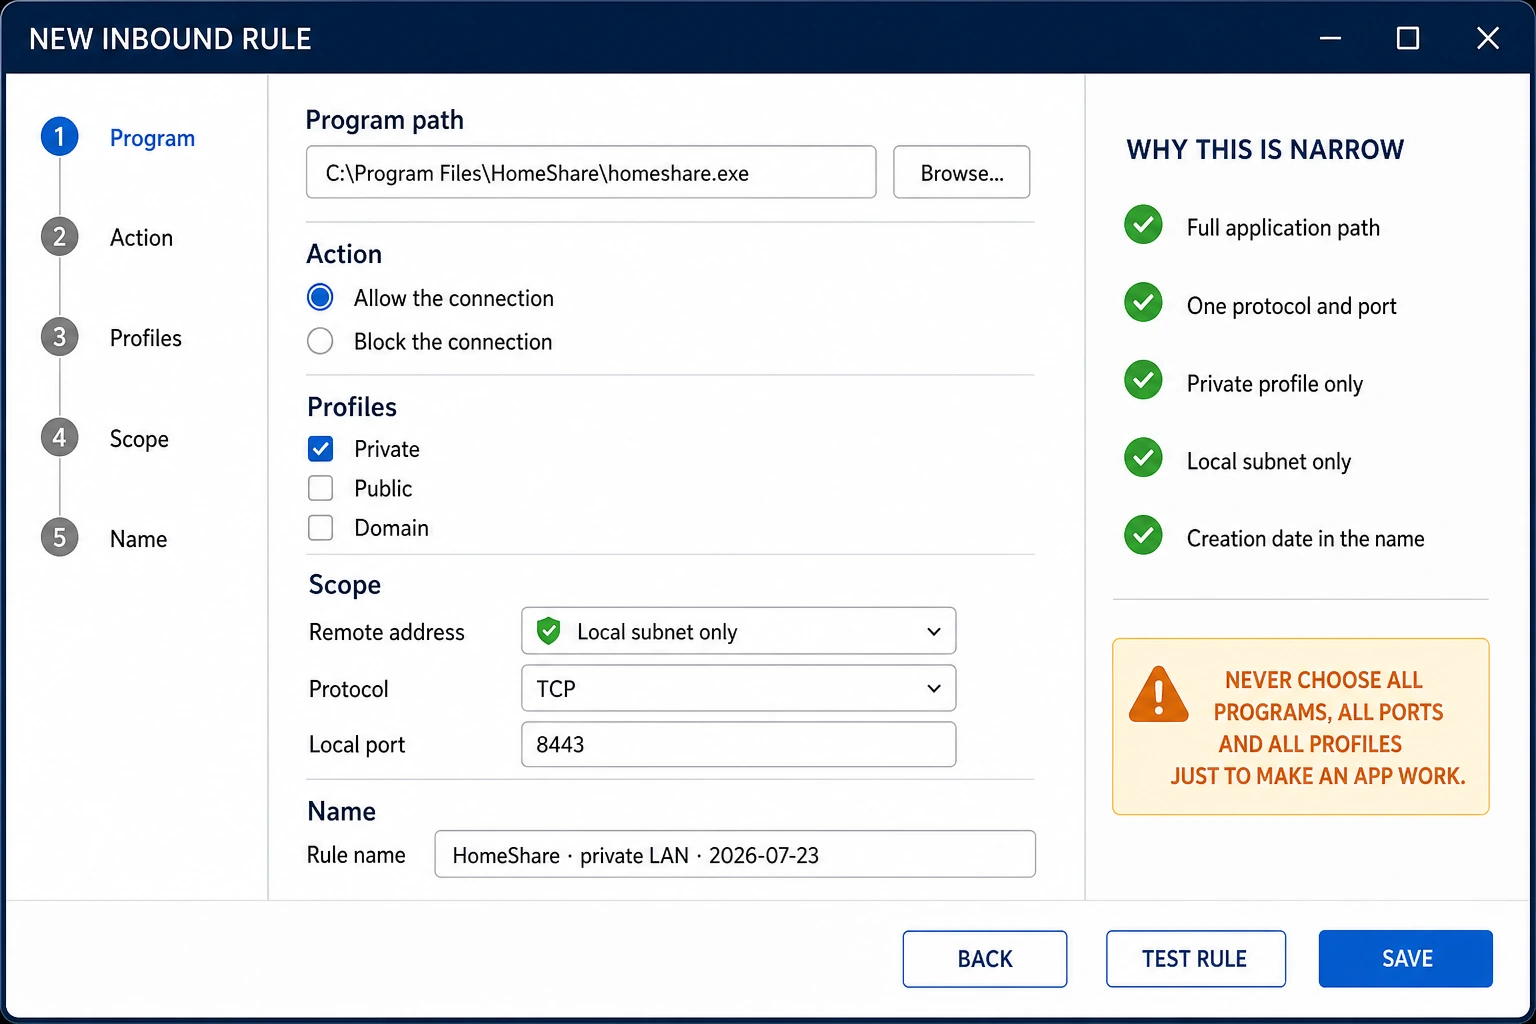Click green check beside One protocol and port

coord(1143,303)
